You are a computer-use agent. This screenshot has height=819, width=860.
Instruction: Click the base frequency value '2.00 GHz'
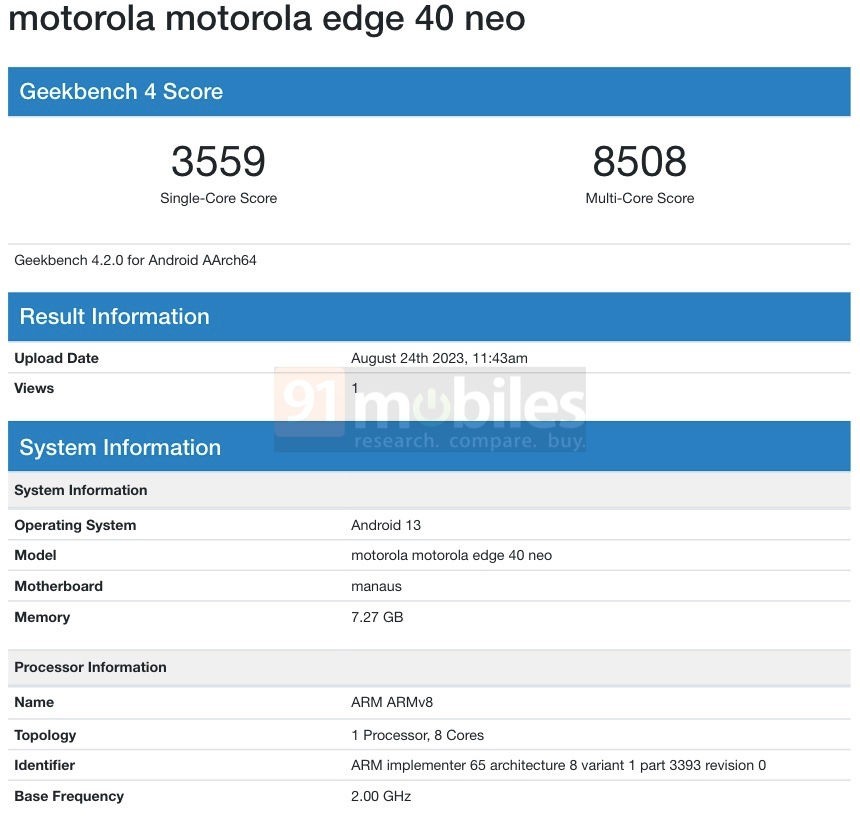point(381,796)
